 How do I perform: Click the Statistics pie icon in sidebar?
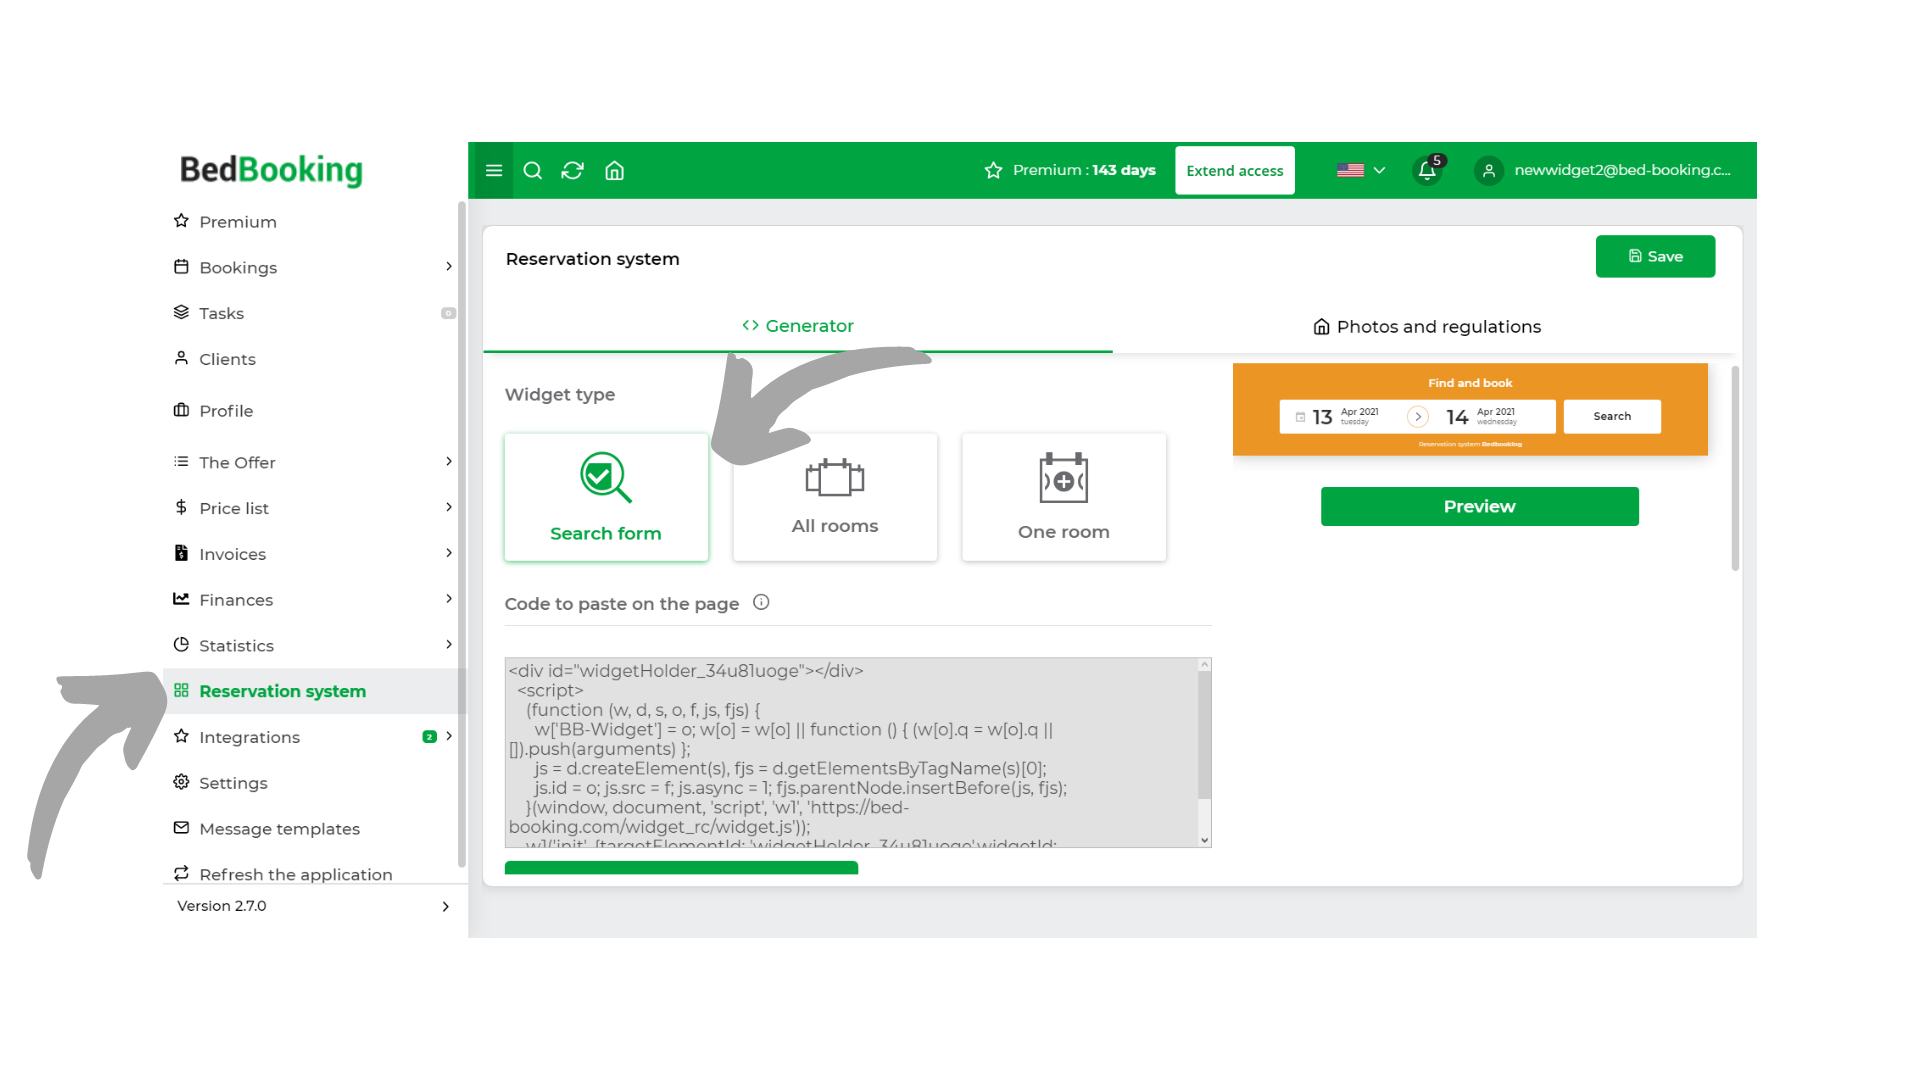click(x=181, y=645)
